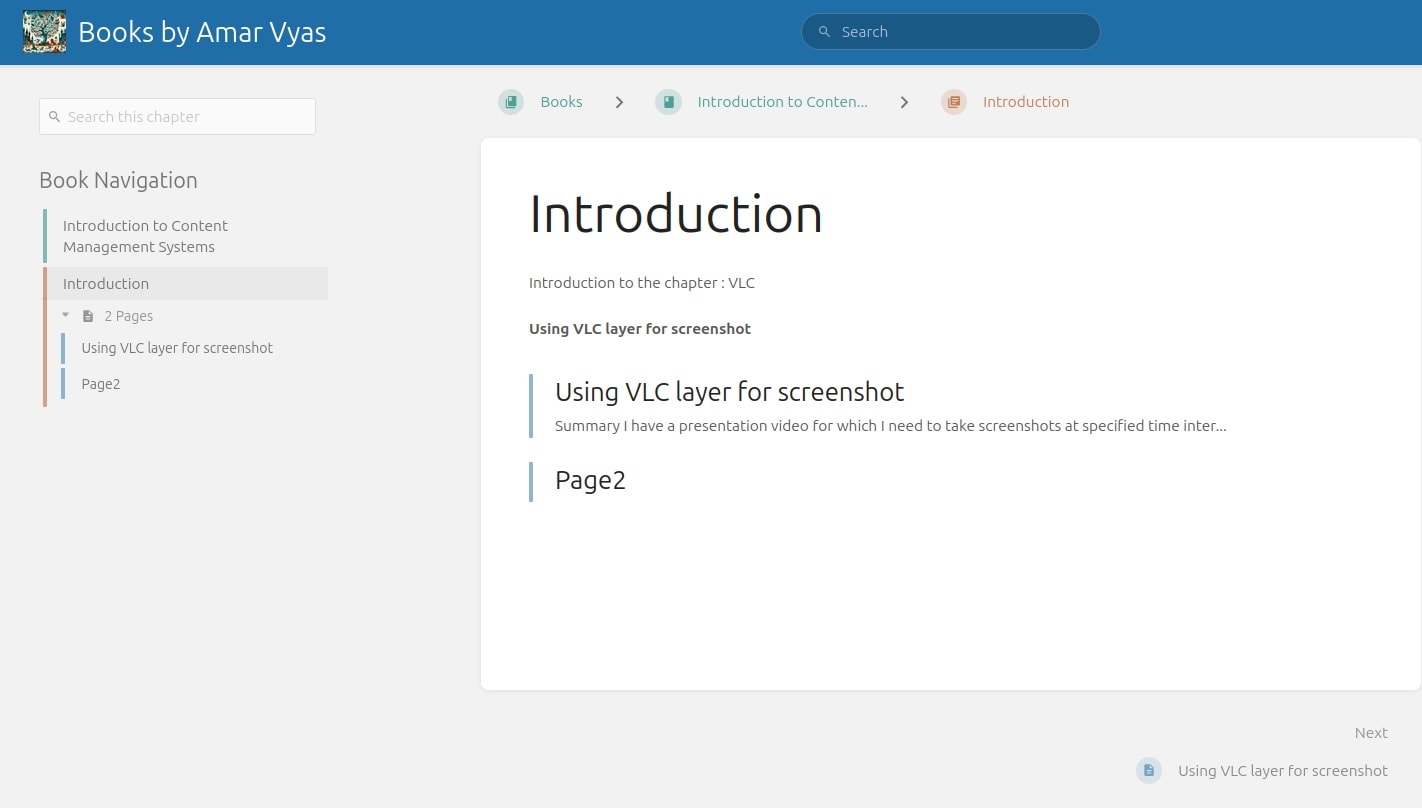The image size is (1422, 808).
Task: Click chevron separator before Introduction breadcrumb
Action: (904, 102)
